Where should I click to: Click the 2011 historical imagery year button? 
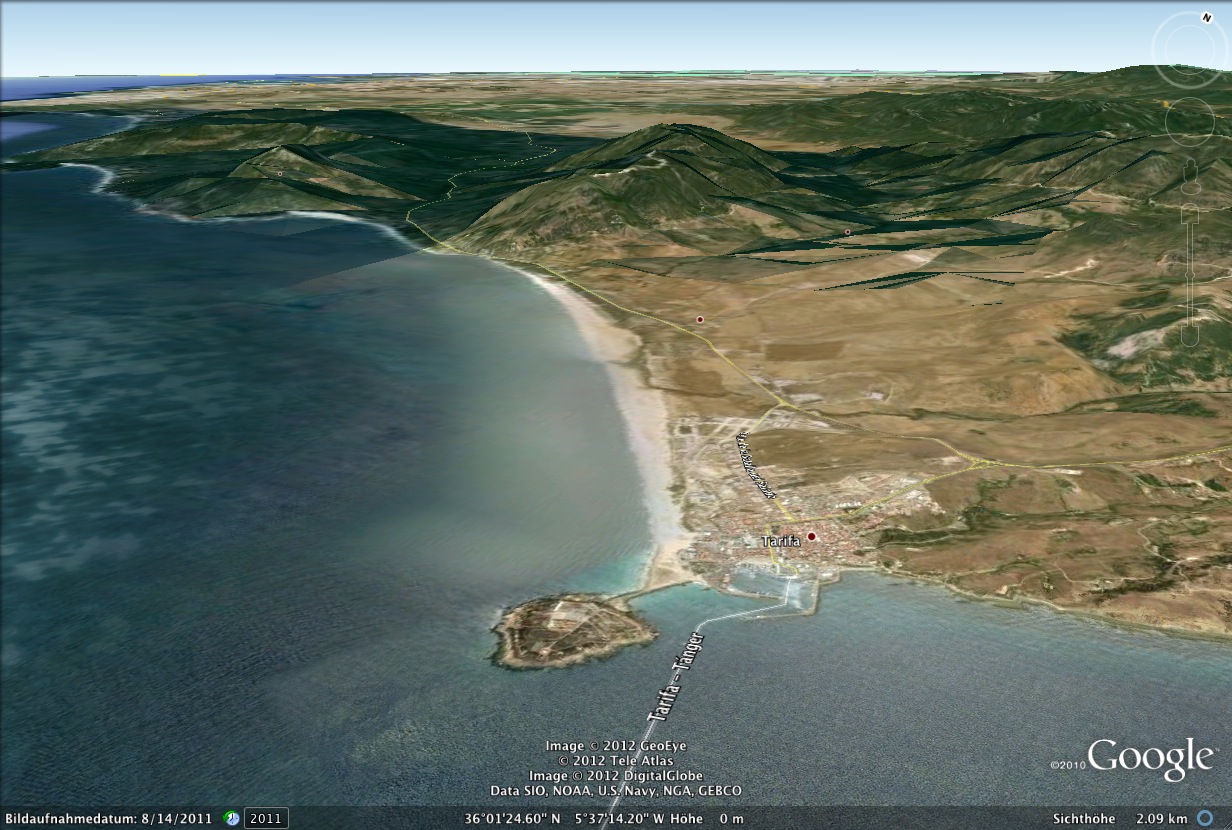pos(266,818)
